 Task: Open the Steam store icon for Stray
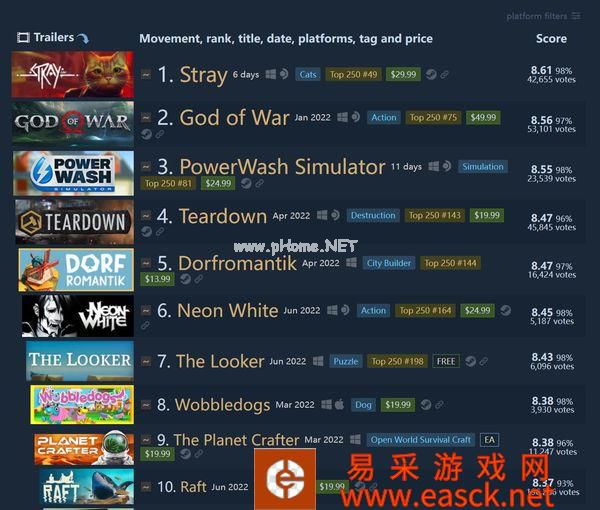coord(431,74)
